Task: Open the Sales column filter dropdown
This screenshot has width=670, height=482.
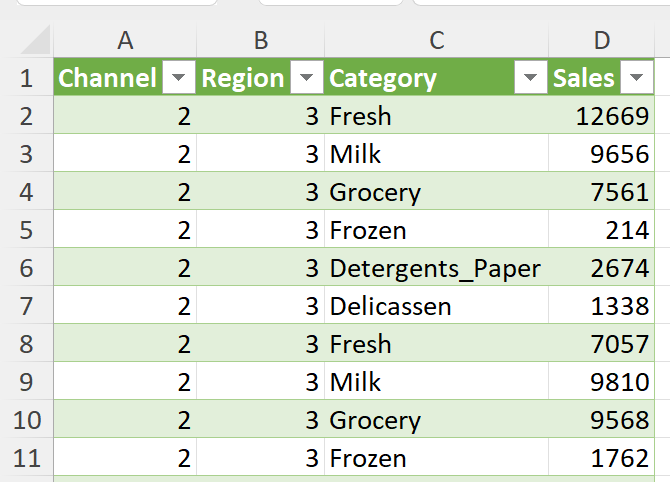Action: pos(636,79)
